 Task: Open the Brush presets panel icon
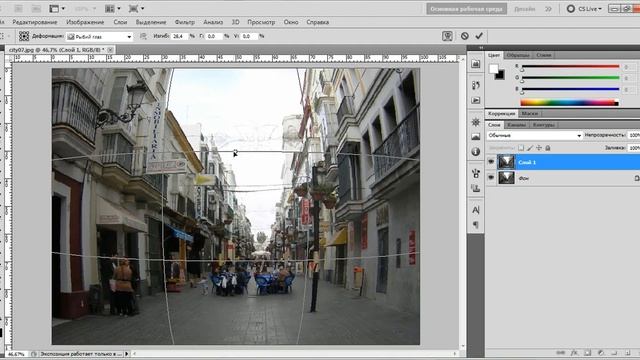point(476,173)
